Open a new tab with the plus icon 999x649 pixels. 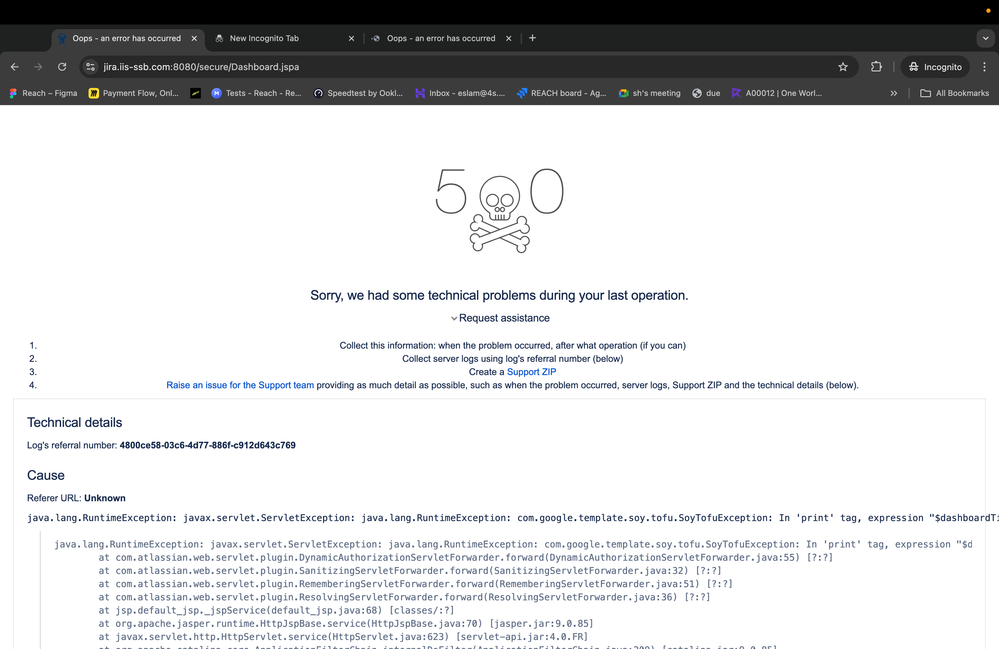click(532, 38)
